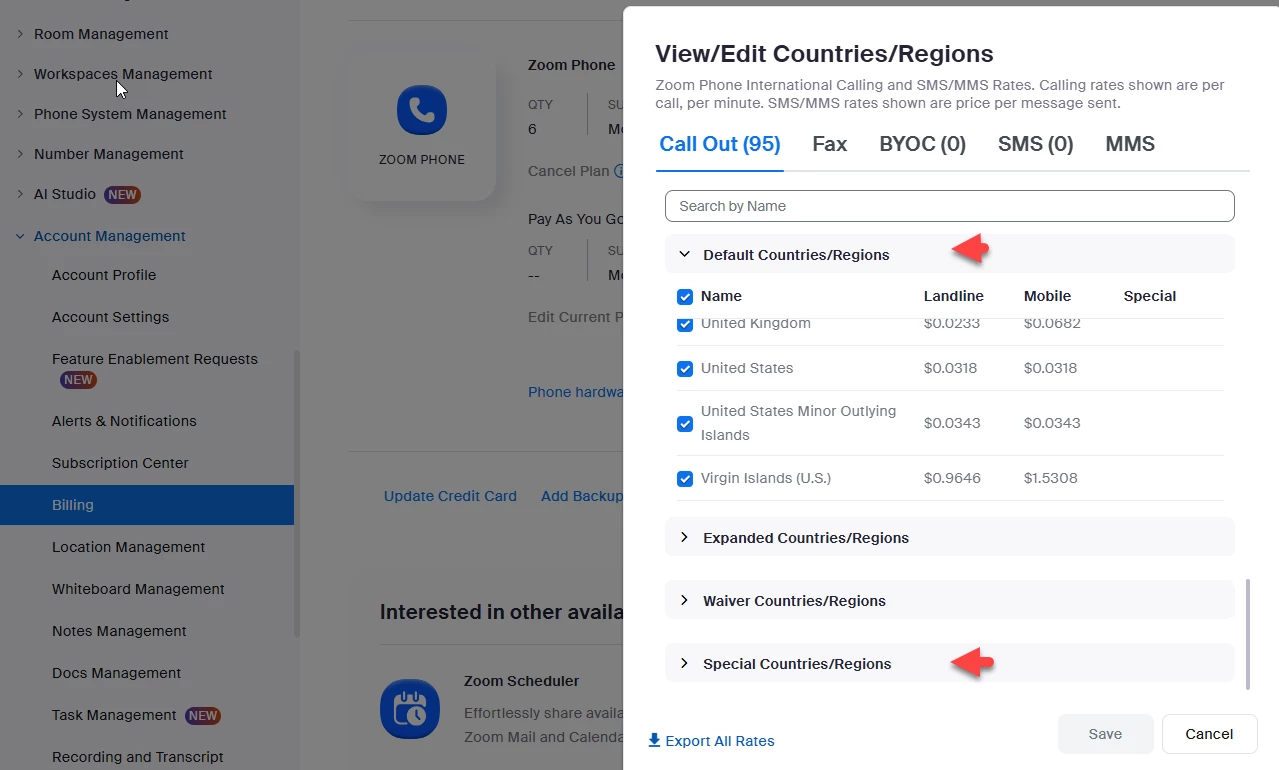Click the Special column header
Image resolution: width=1279 pixels, height=770 pixels.
(x=1149, y=296)
